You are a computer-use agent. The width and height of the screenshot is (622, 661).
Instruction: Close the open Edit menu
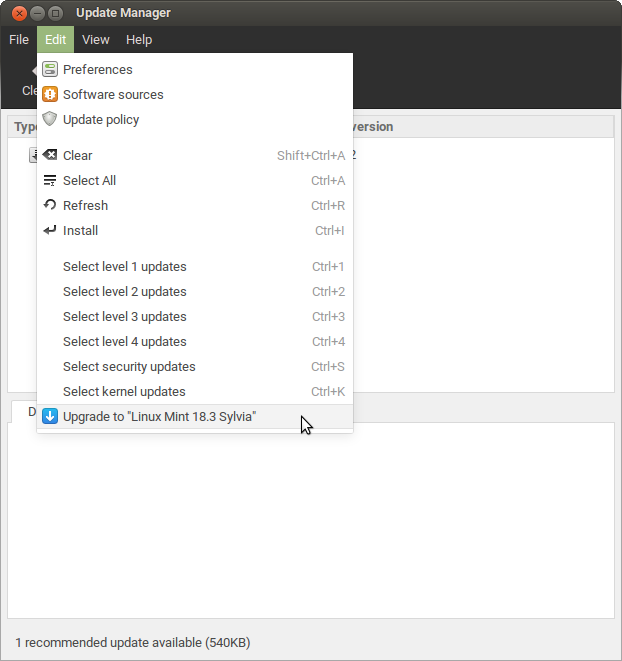55,40
